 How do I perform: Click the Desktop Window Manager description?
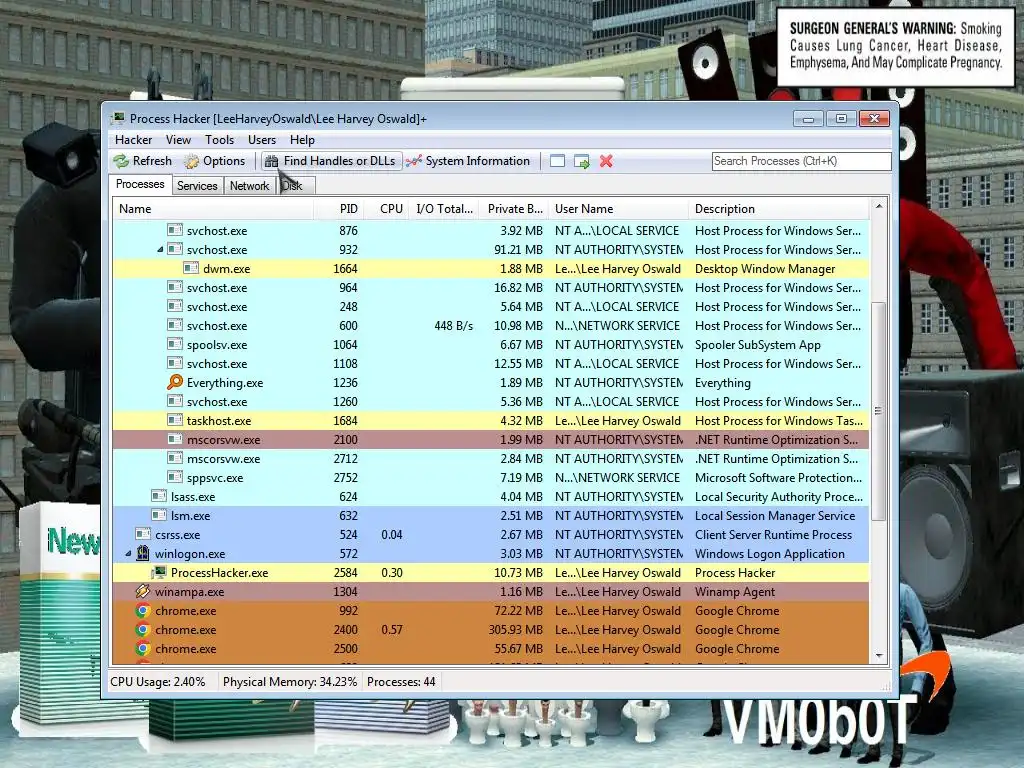pos(765,268)
